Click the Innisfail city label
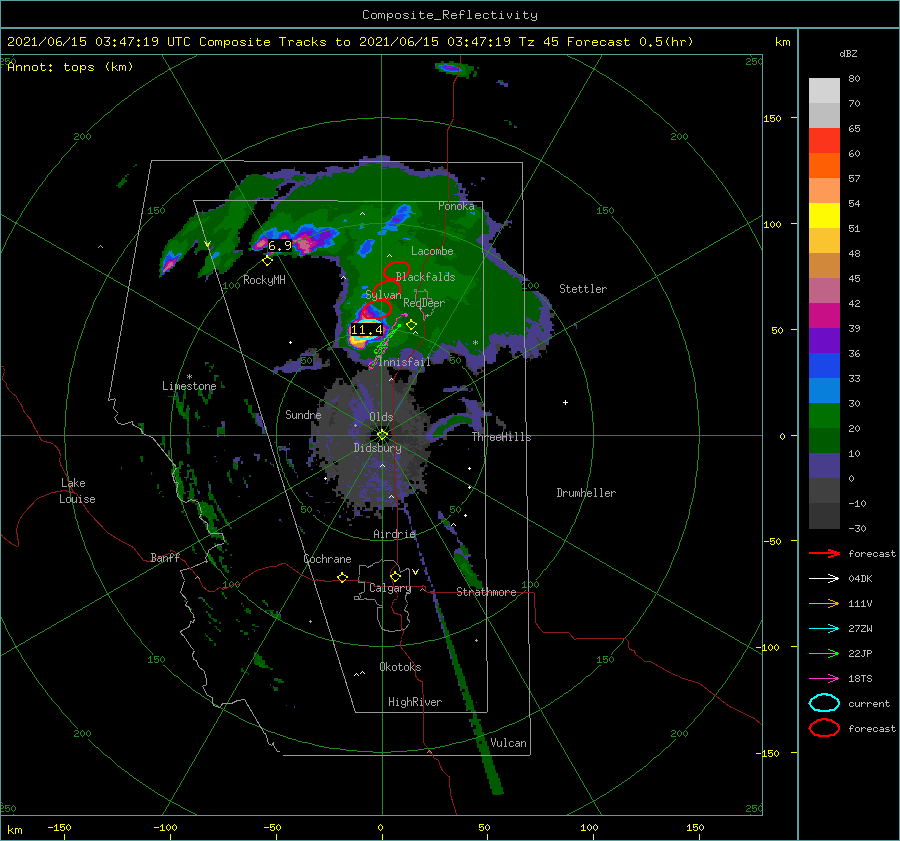This screenshot has width=900, height=841. [x=404, y=362]
